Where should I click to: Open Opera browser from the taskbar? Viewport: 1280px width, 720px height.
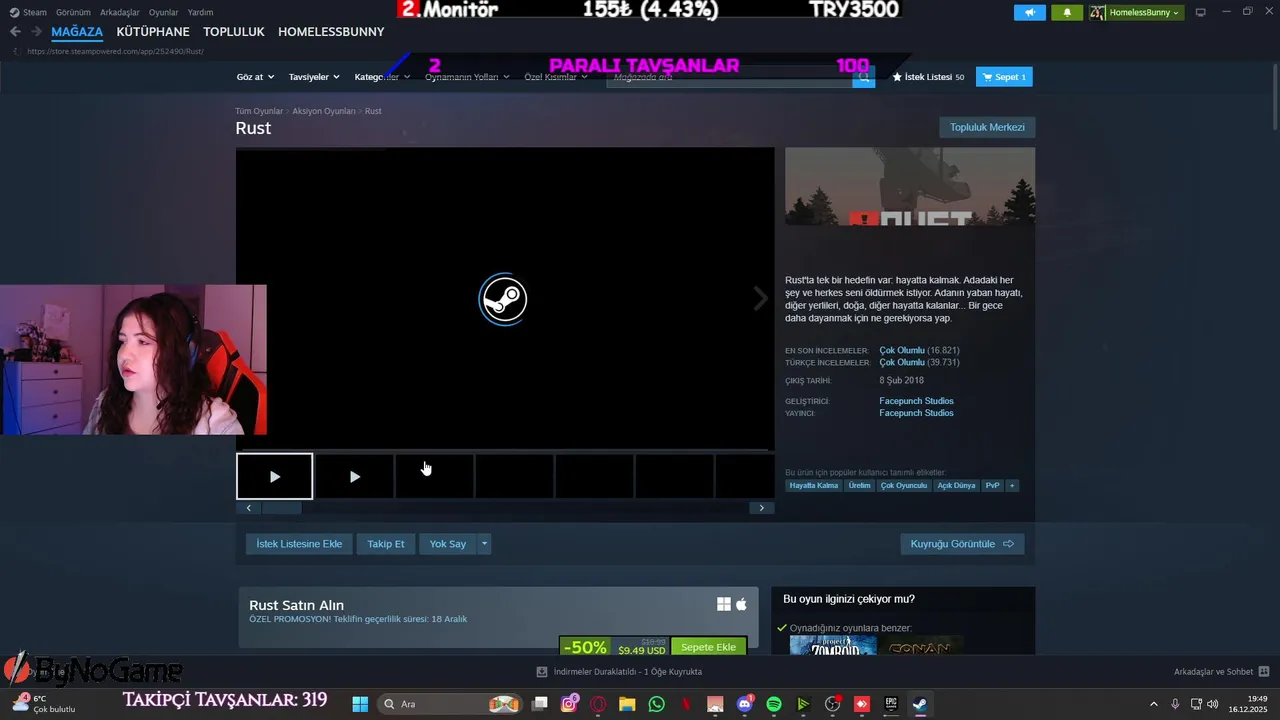598,704
